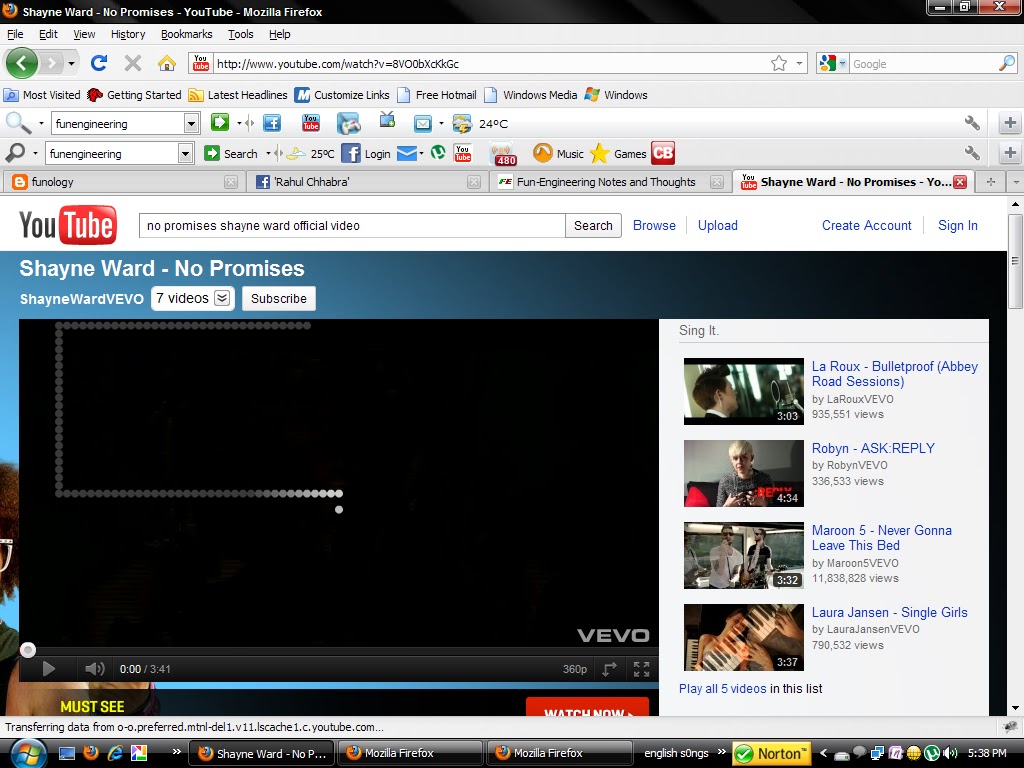The image size is (1024, 768).
Task: Check the 25°C weather in lower toolbar
Action: pyautogui.click(x=310, y=153)
